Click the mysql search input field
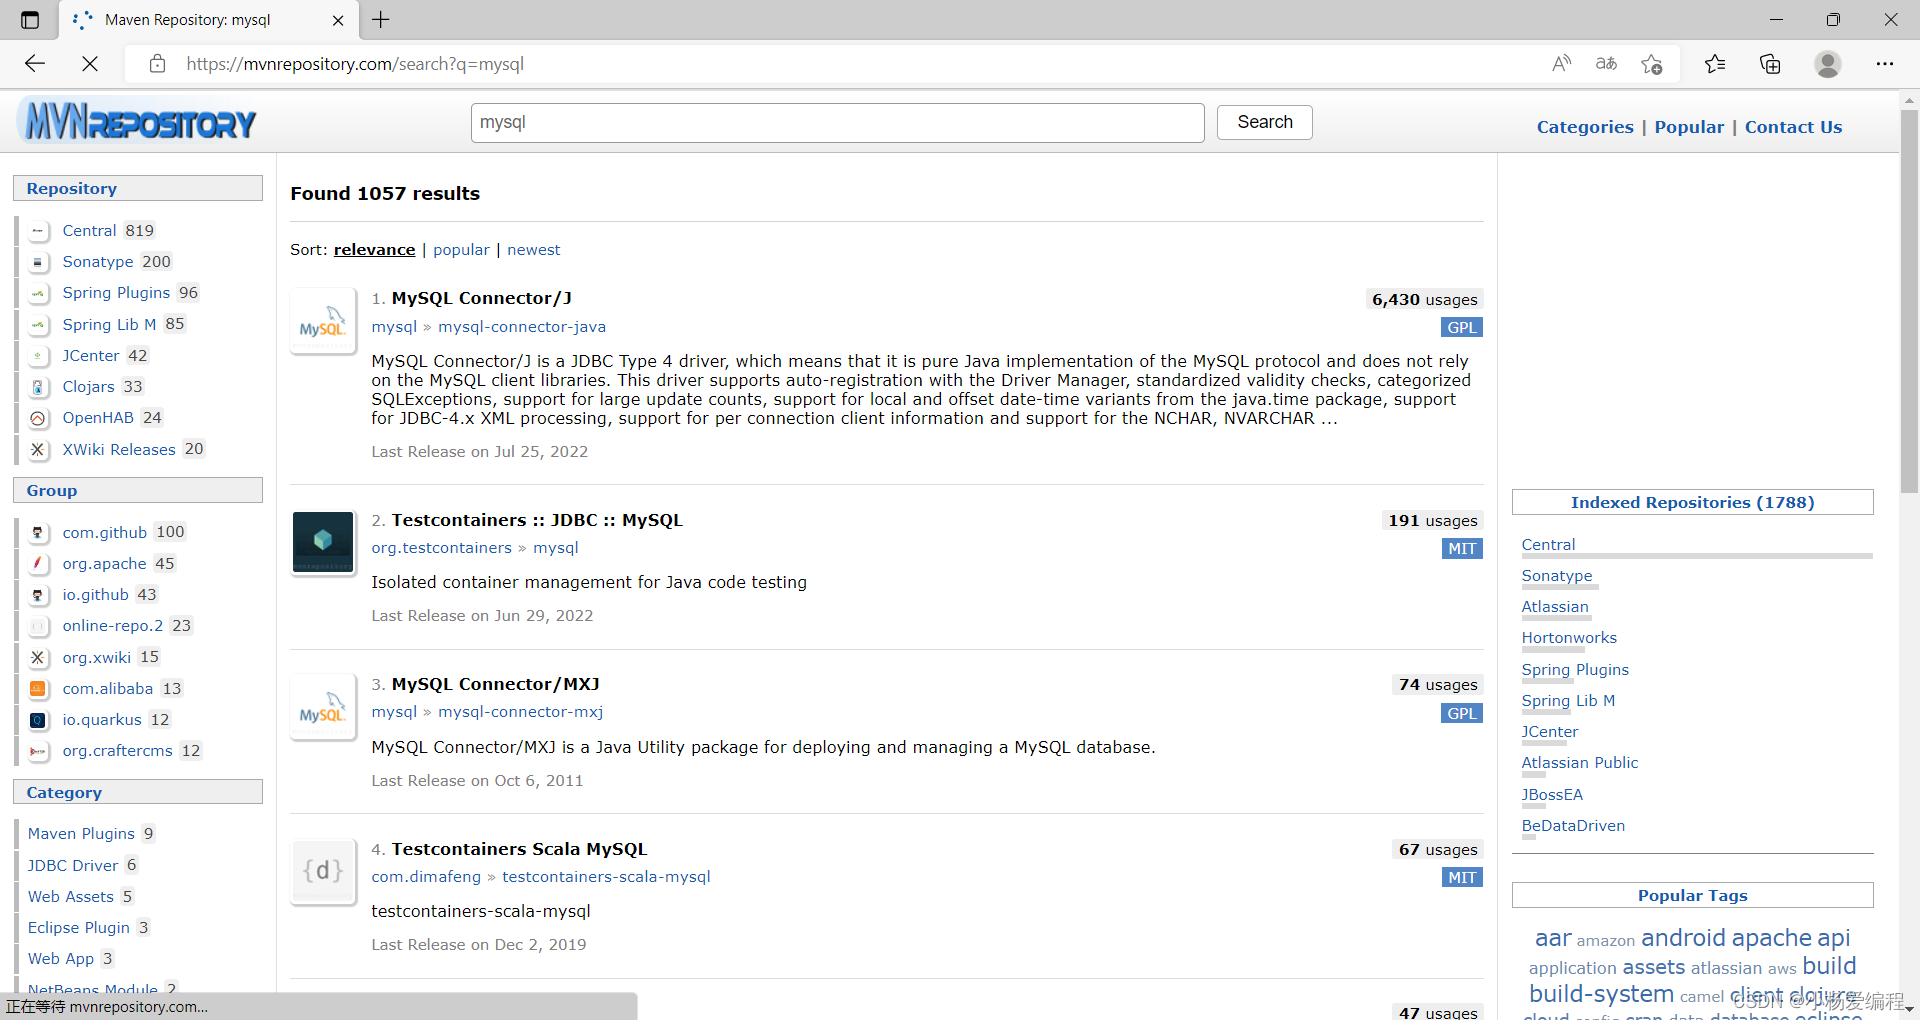Screen dimensions: 1920x1020 coord(837,122)
